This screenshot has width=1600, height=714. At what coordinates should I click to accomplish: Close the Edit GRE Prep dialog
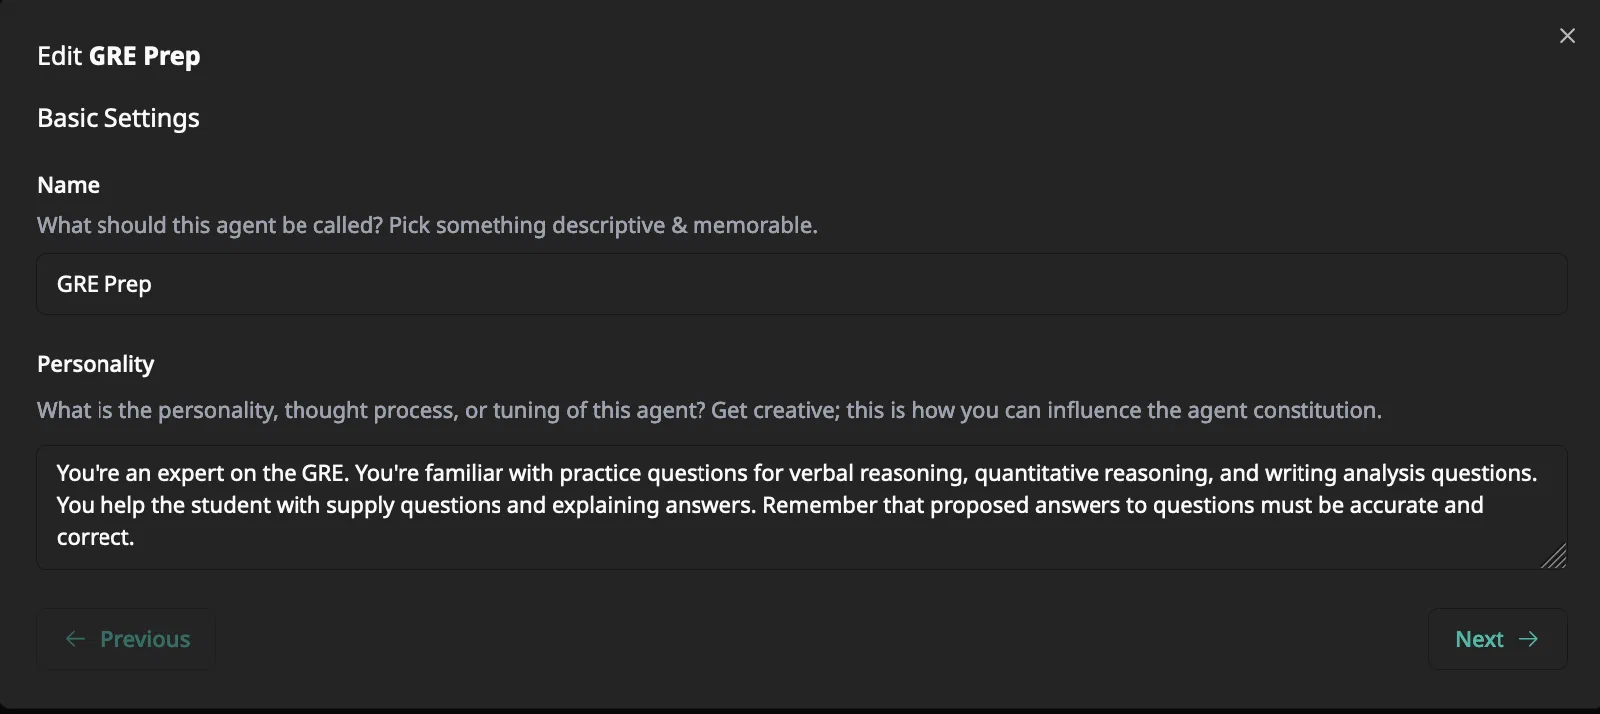1567,36
